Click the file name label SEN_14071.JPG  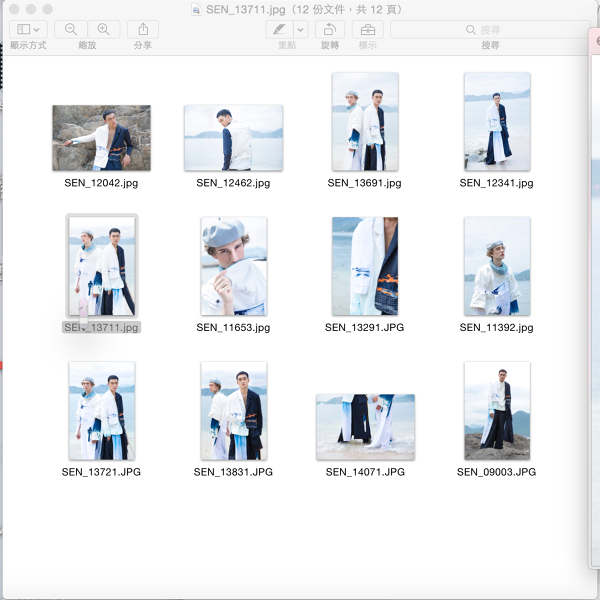pos(365,472)
